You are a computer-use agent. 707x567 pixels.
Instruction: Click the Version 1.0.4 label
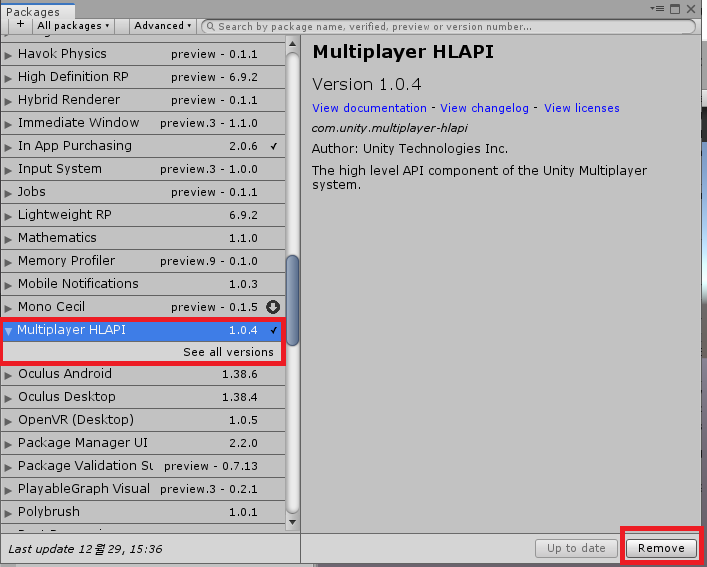pyautogui.click(x=367, y=84)
